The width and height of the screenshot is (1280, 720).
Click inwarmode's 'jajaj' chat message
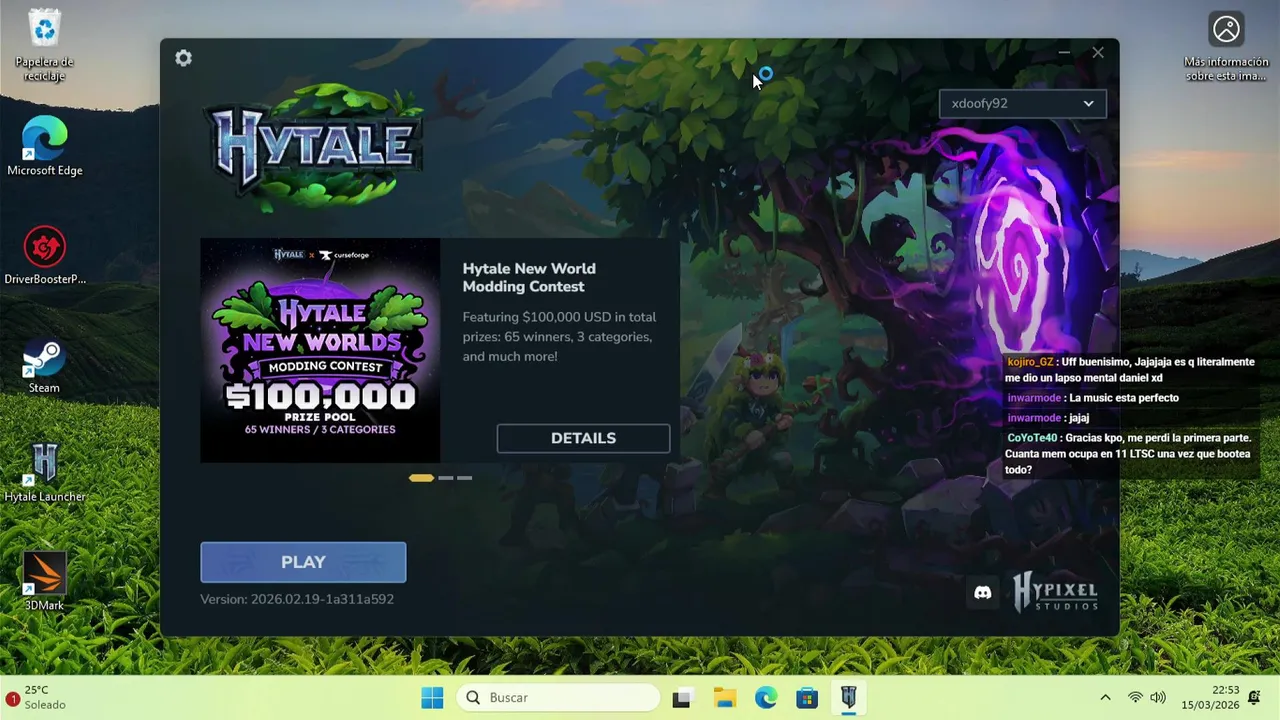[1048, 418]
